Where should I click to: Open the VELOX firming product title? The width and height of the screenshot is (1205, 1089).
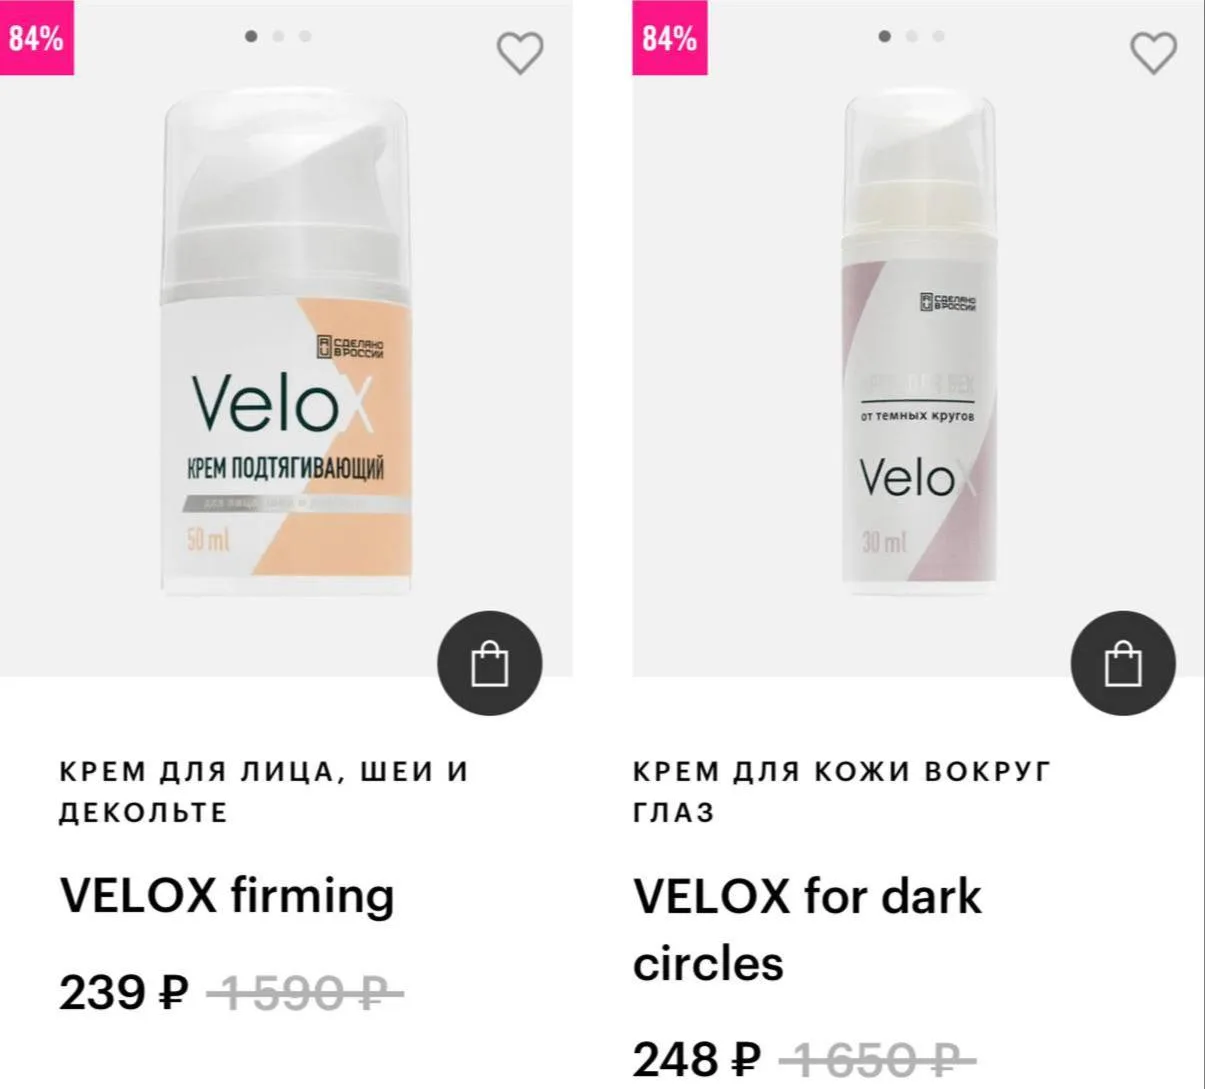[227, 895]
